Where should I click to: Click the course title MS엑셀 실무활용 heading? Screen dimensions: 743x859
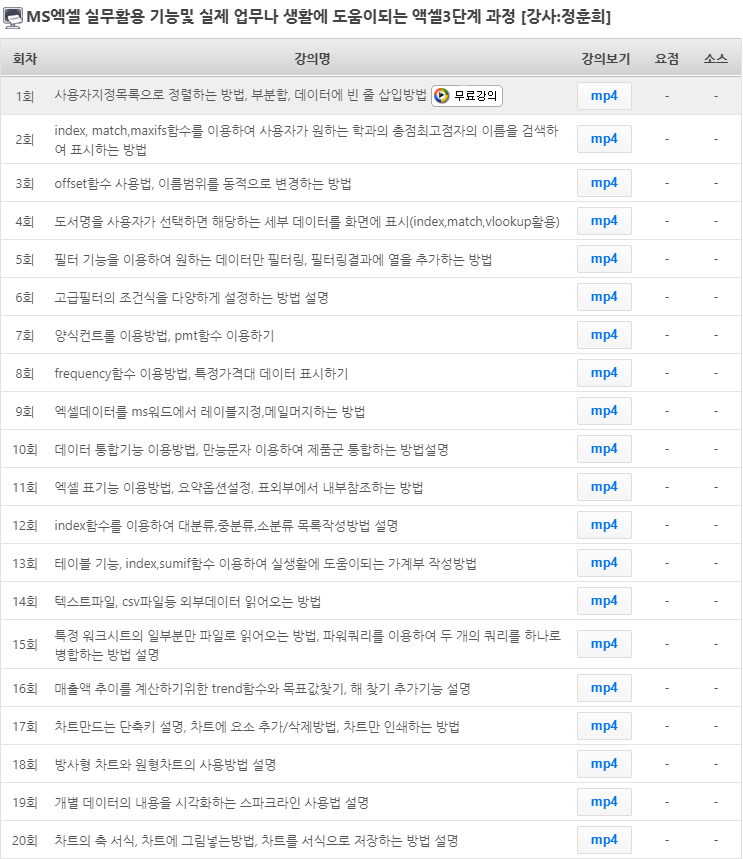tap(318, 17)
